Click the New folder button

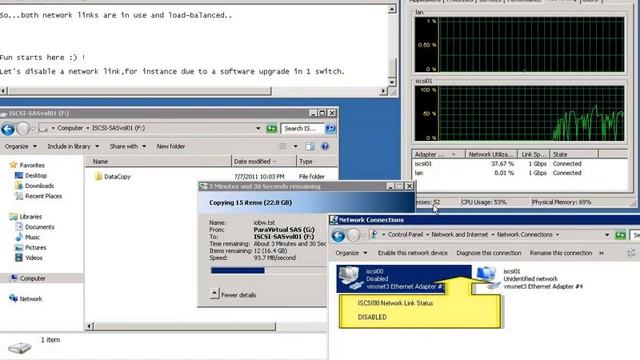coord(171,146)
